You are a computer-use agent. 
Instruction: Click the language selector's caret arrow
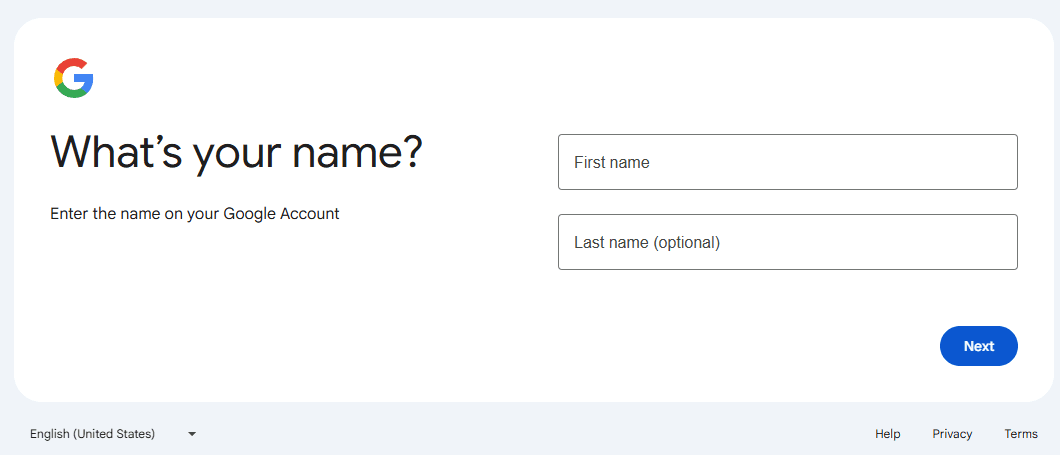[x=192, y=434]
